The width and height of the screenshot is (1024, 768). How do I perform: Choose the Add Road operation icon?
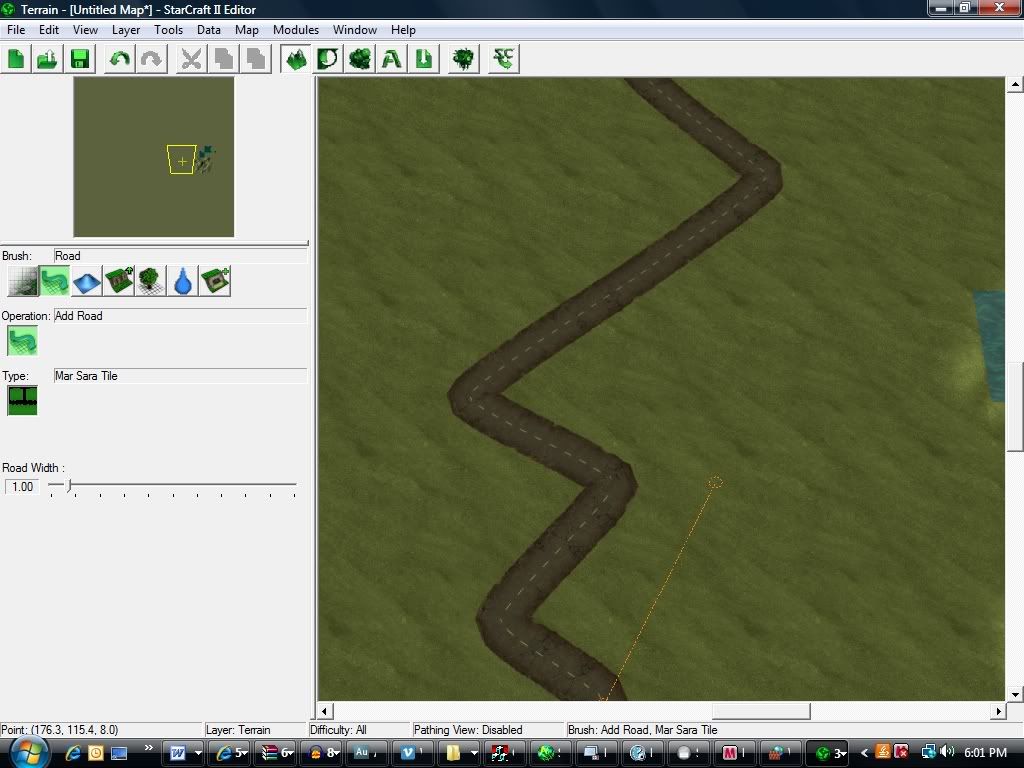(22, 341)
